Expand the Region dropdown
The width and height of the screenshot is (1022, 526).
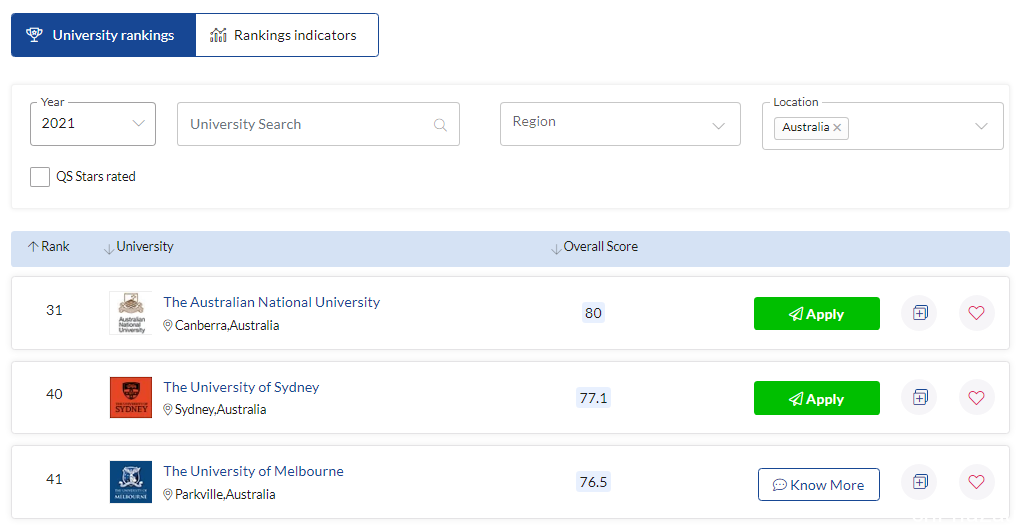620,124
